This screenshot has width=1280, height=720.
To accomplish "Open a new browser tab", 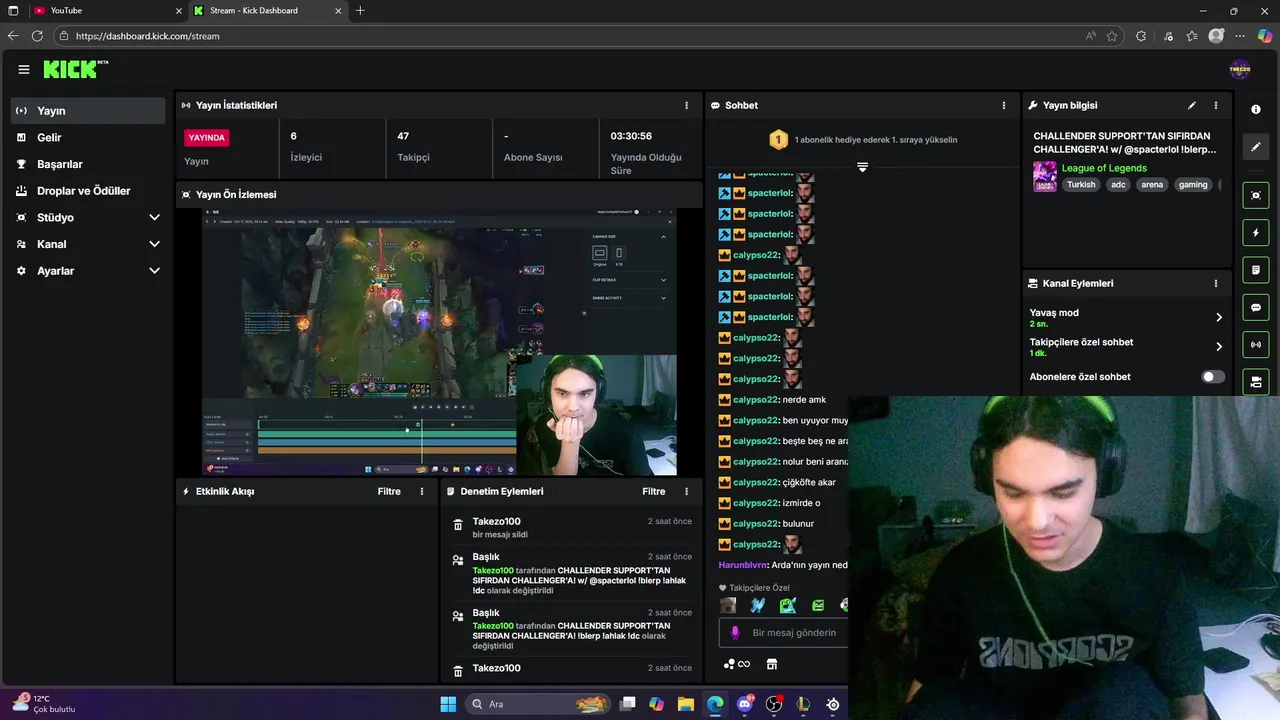I will [360, 10].
